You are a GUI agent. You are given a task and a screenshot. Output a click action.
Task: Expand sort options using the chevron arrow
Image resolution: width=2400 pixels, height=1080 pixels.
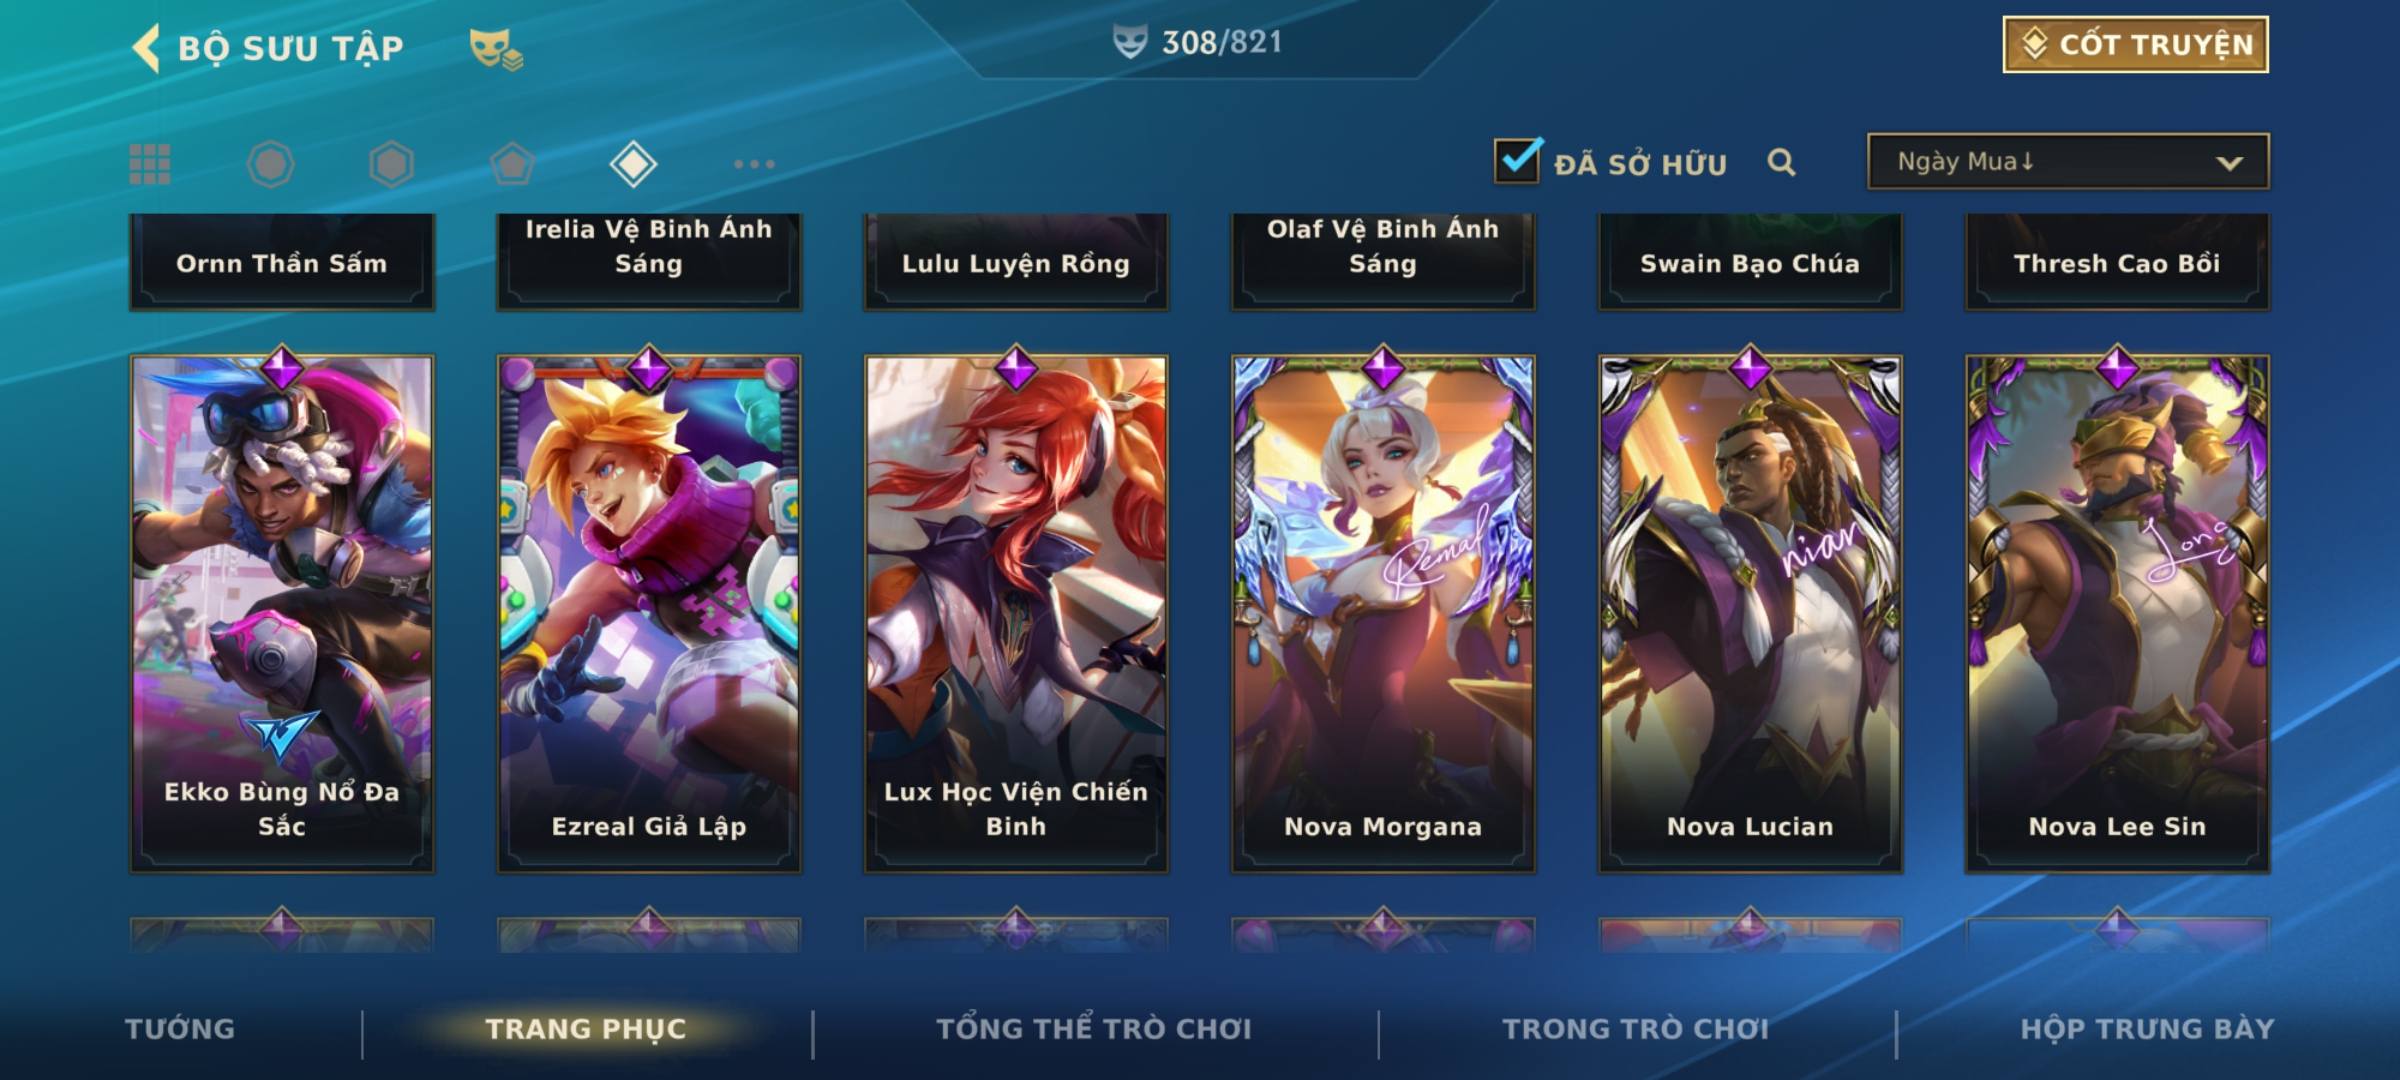(2229, 163)
